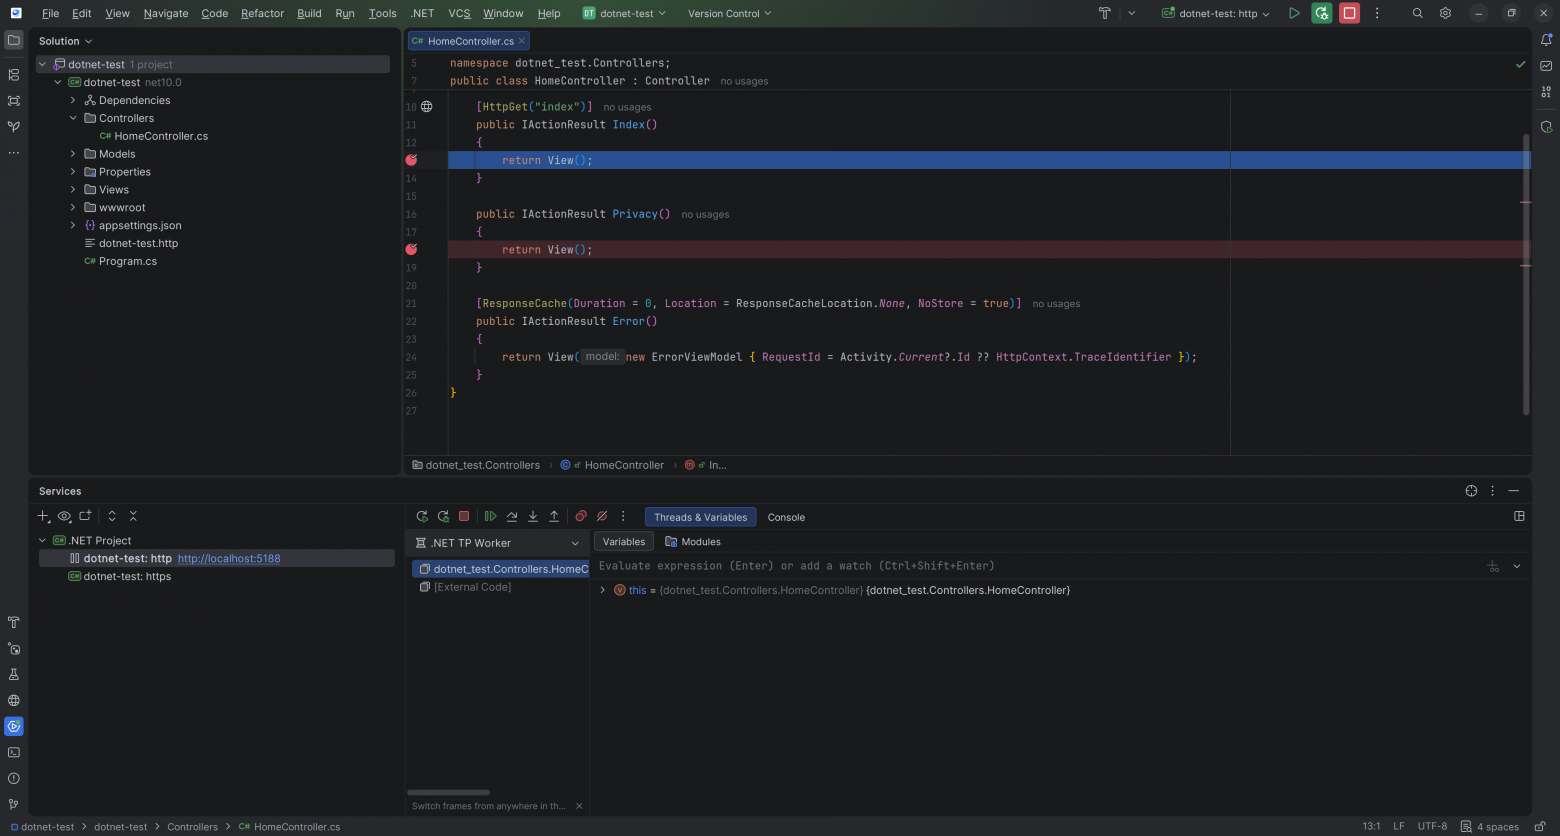Open View Breakpoints dialog icon
The width and height of the screenshot is (1560, 836).
pos(581,517)
